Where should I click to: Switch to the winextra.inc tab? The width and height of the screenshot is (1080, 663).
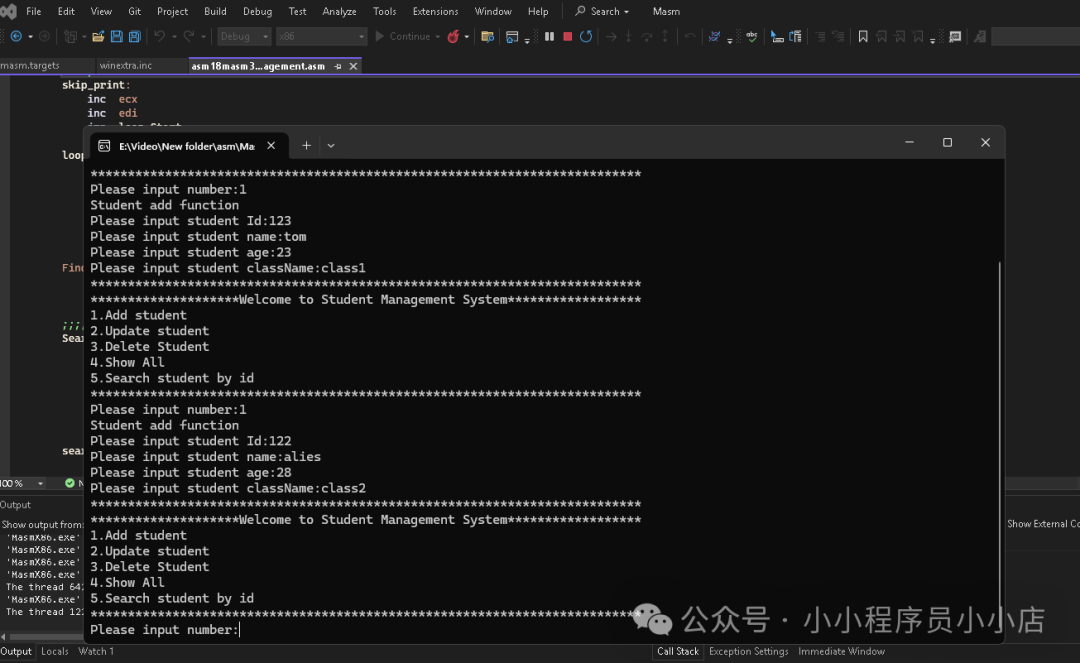pyautogui.click(x=126, y=66)
